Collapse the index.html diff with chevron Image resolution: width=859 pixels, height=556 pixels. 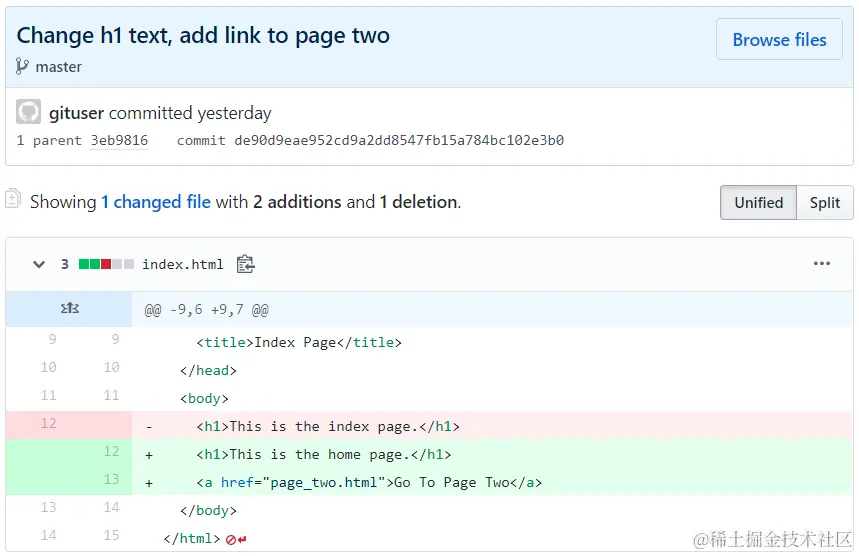tap(39, 265)
